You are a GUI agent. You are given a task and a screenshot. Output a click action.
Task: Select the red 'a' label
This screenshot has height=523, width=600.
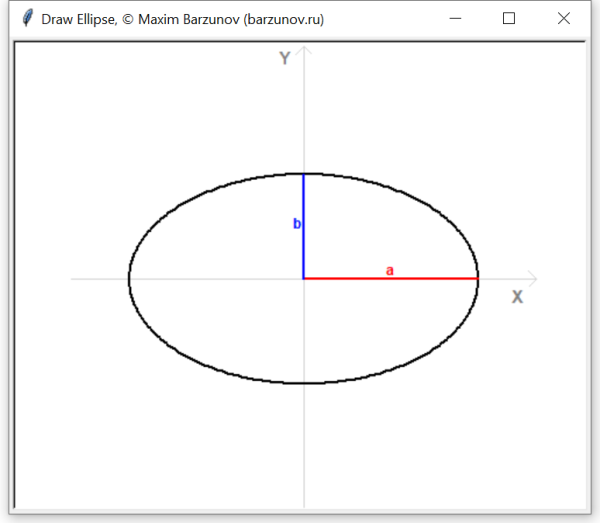click(390, 270)
